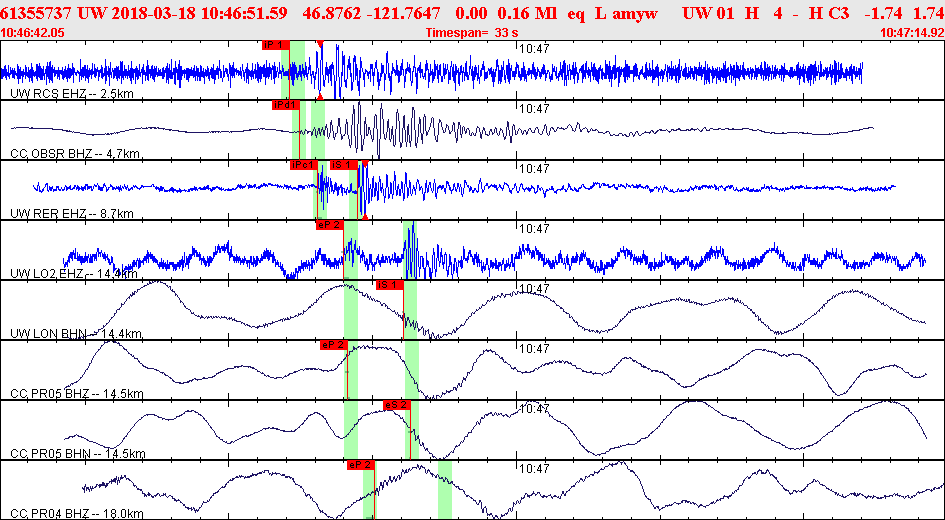Select the eP 2 pick flag on PR04 BHZ
Screen dimensions: 945x520
coord(361,465)
